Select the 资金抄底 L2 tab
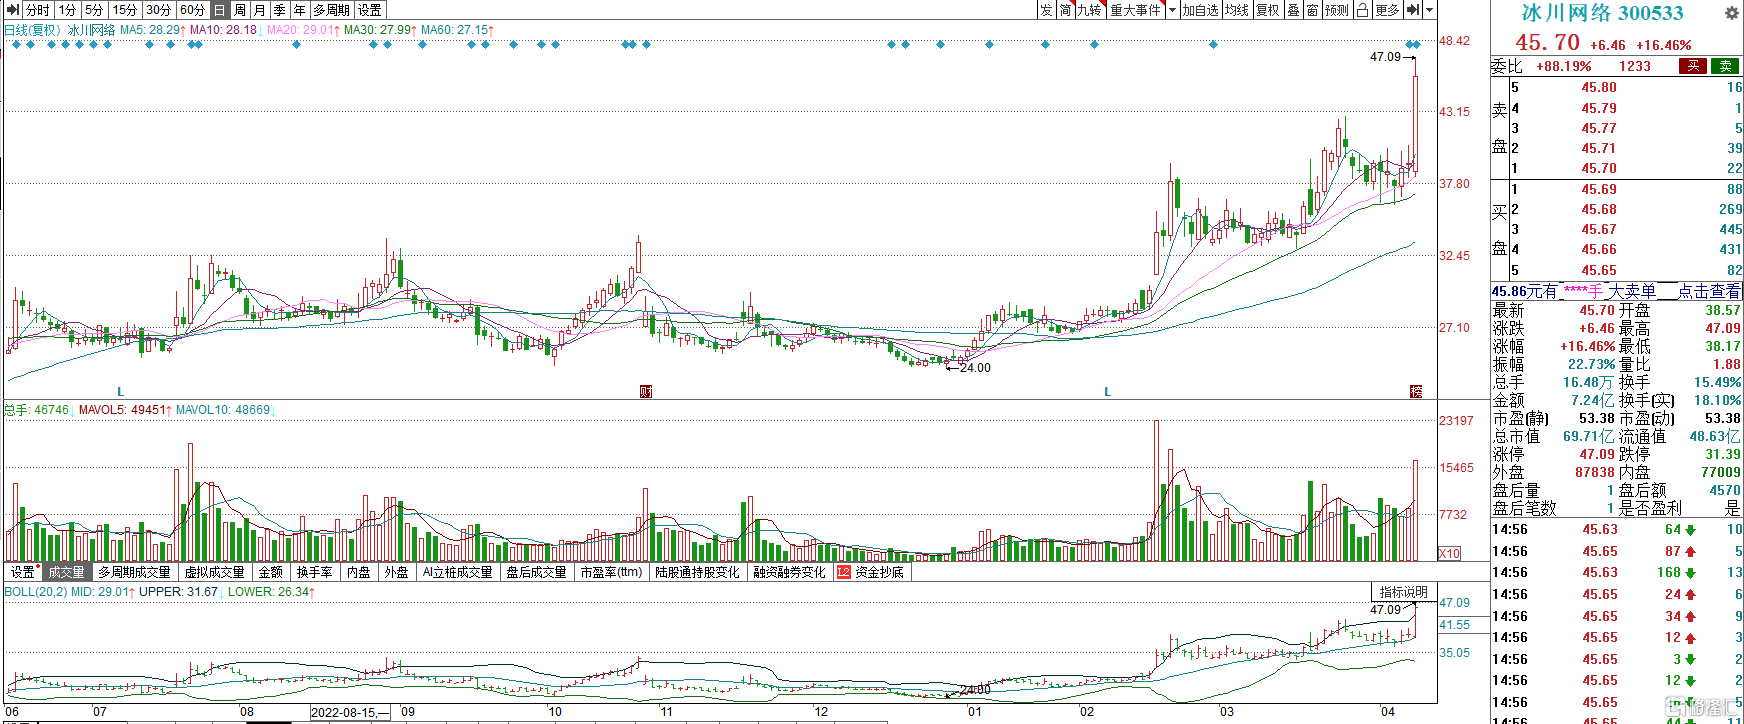Image resolution: width=1744 pixels, height=724 pixels. click(x=871, y=572)
